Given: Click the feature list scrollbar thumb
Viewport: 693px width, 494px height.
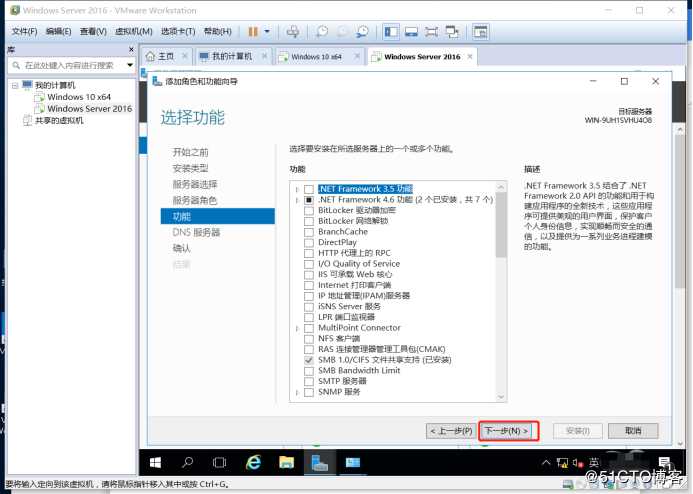Looking at the screenshot, I should click(x=501, y=224).
